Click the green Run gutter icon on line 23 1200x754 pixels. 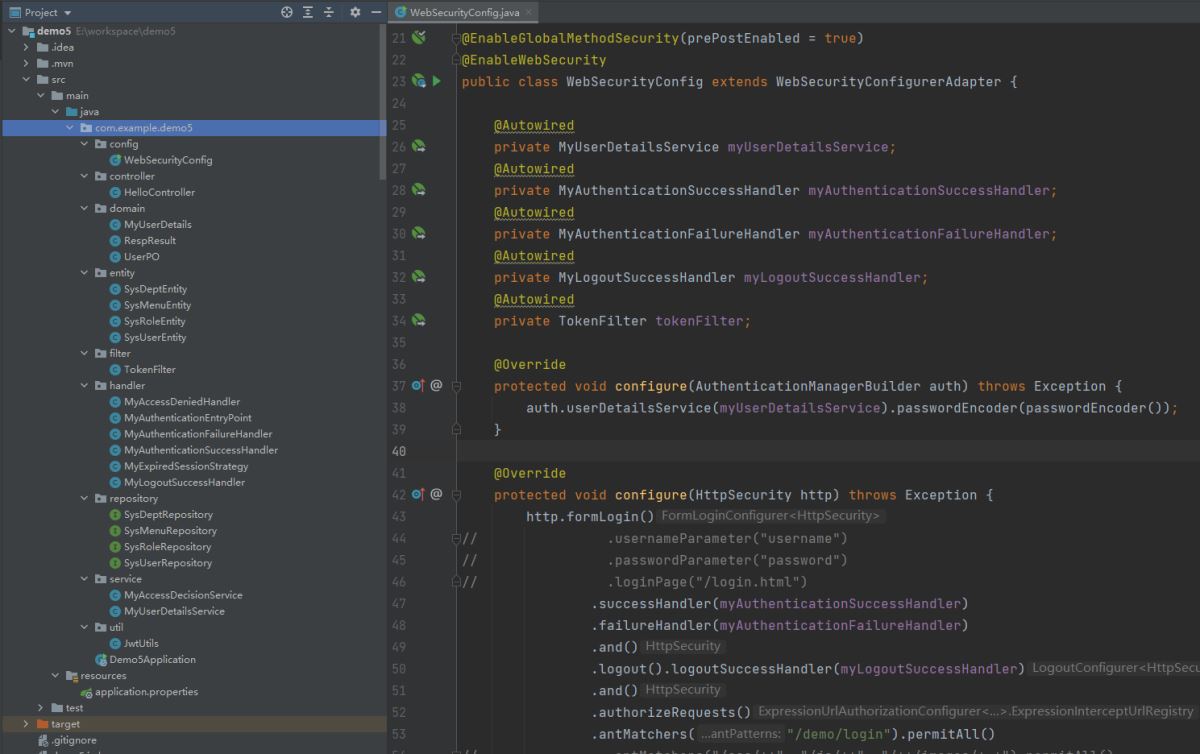pyautogui.click(x=437, y=81)
